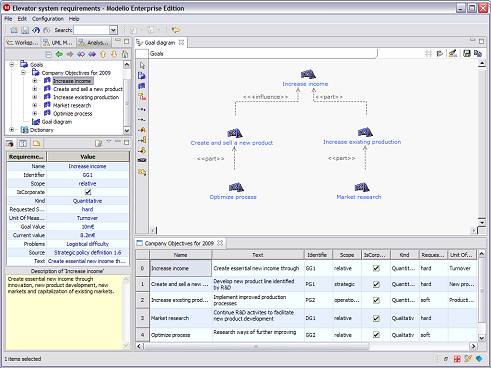Click the Create and sell a new product node icon
491x368 pixels.
tap(235, 133)
